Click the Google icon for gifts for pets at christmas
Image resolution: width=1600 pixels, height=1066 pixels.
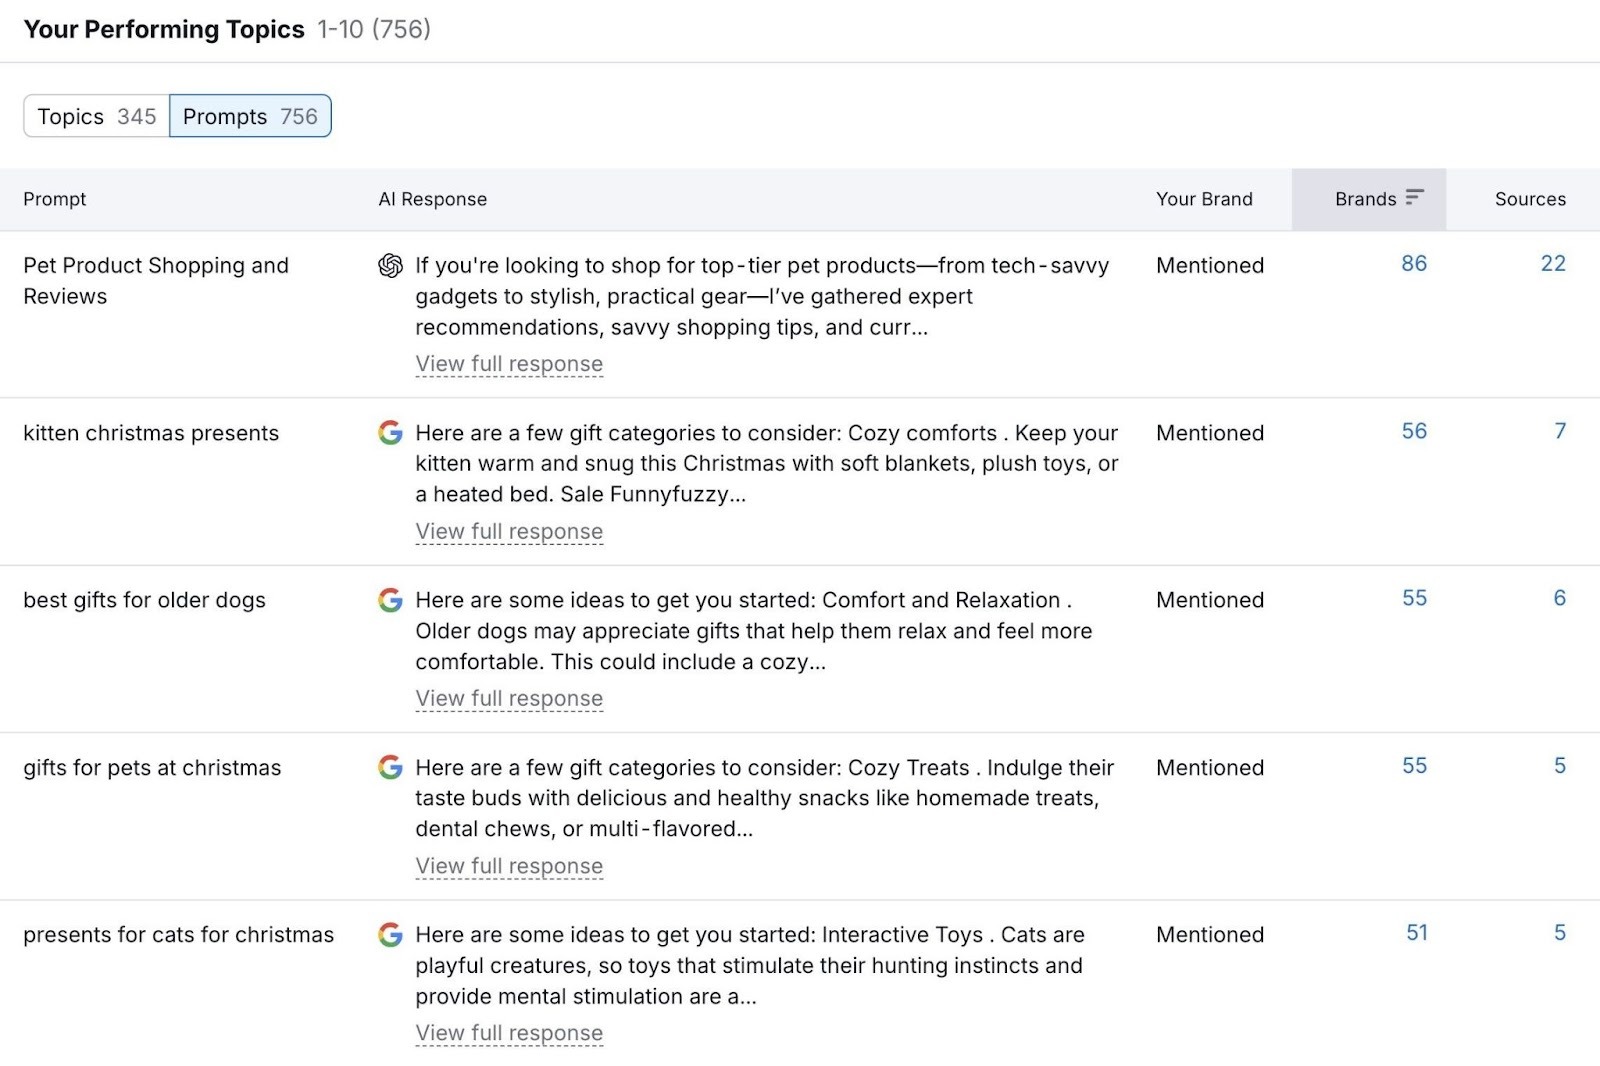pos(390,768)
